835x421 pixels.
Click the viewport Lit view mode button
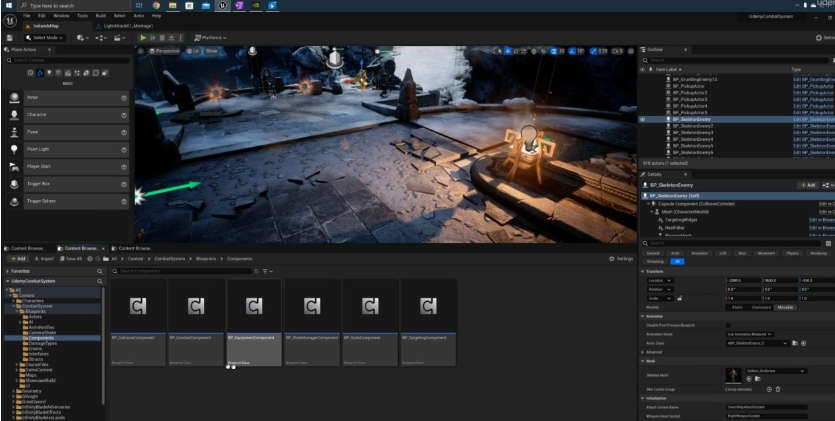(193, 51)
